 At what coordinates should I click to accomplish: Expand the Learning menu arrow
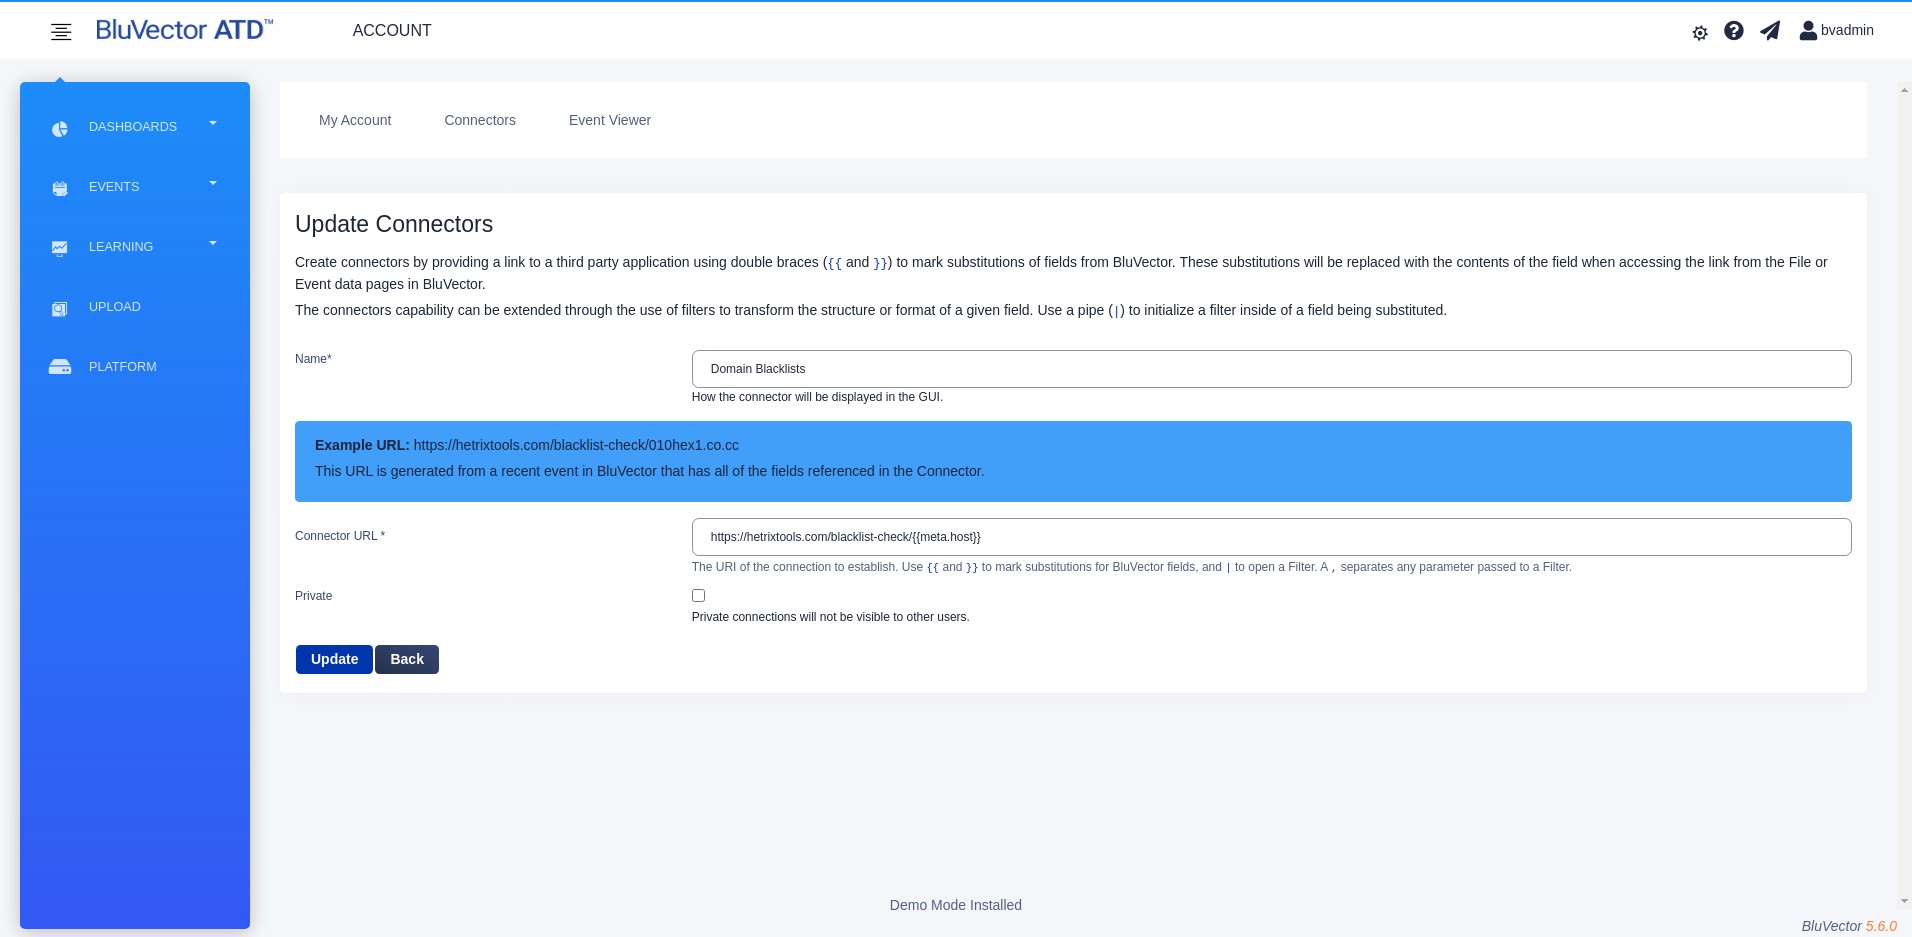213,243
